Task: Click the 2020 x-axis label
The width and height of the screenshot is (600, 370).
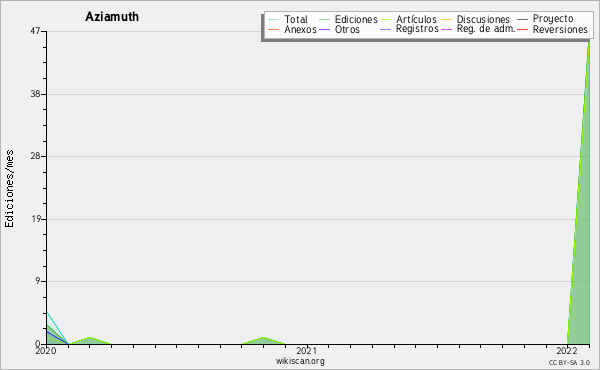Action: pyautogui.click(x=46, y=351)
